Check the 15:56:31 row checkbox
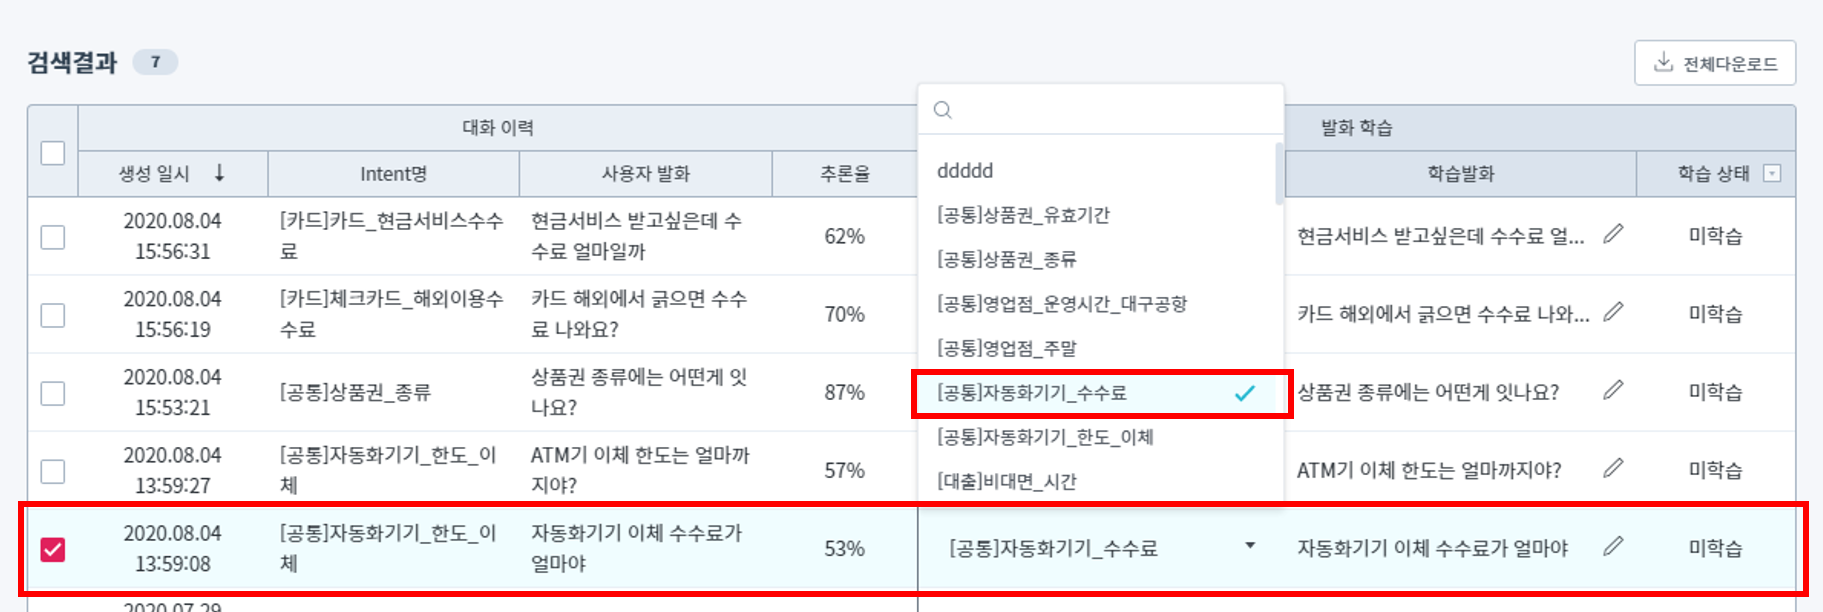 [x=53, y=237]
